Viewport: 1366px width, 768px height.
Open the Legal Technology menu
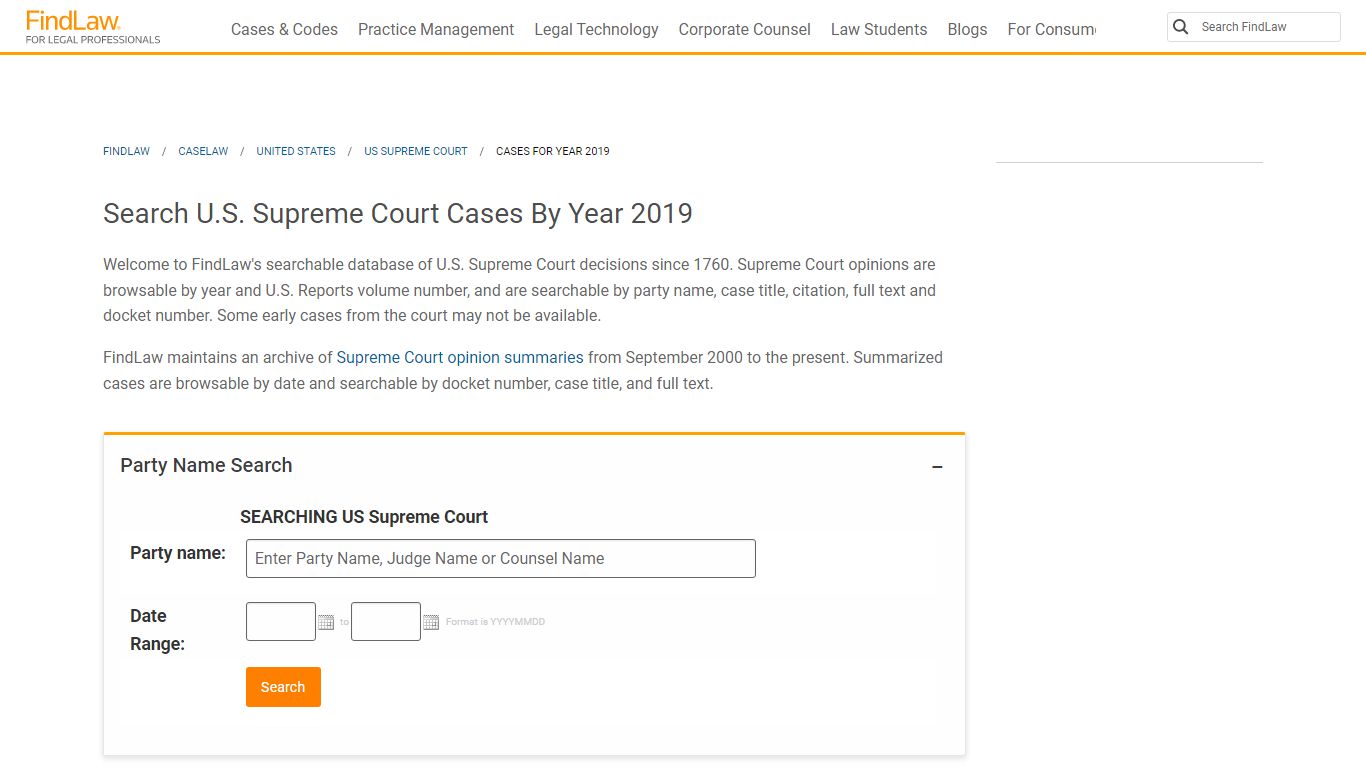tap(596, 30)
